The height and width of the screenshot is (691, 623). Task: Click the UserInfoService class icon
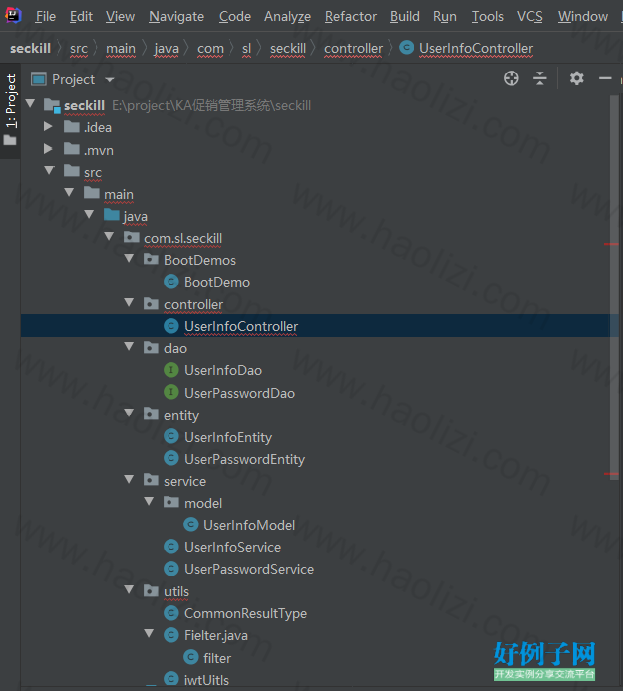point(171,547)
